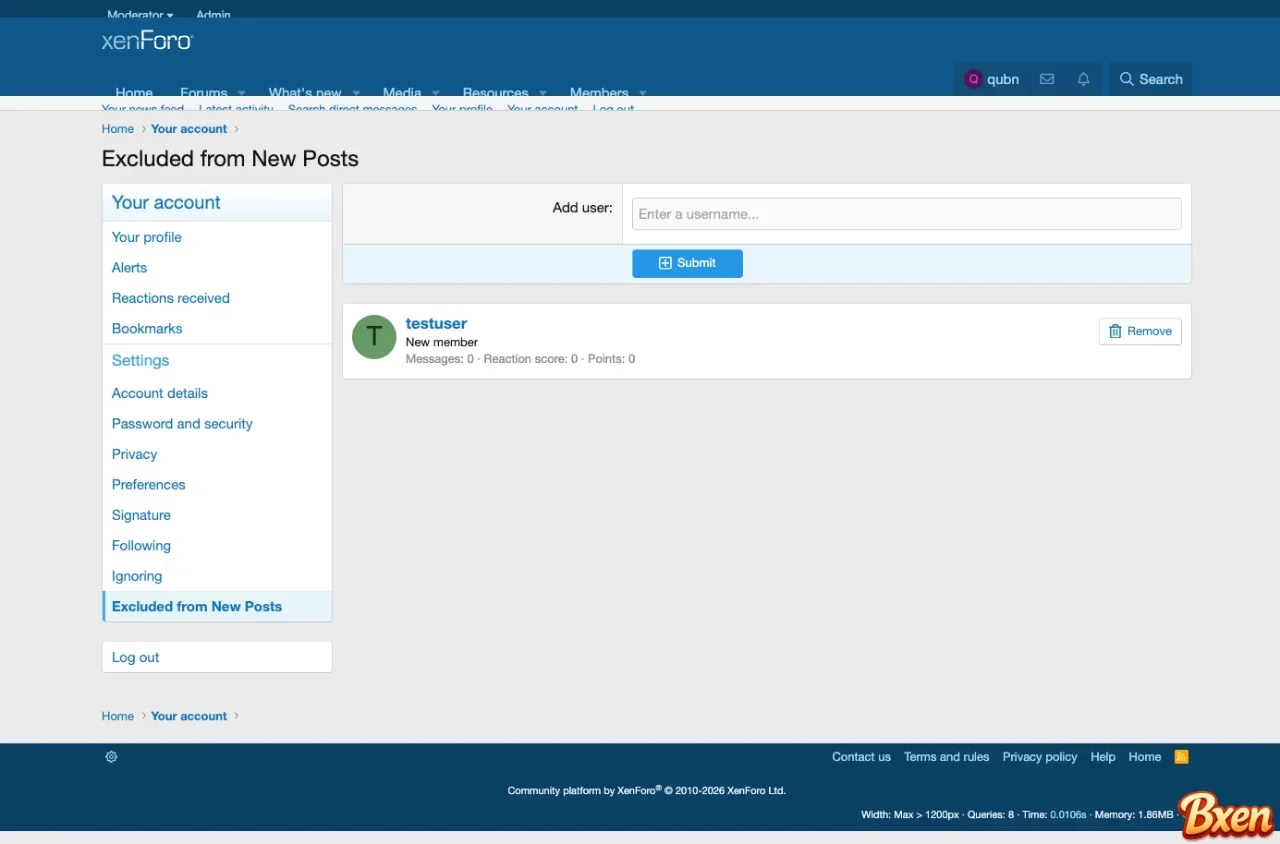Viewport: 1280px width, 844px height.
Task: Open style chooser gear icon in footer
Action: coord(111,757)
